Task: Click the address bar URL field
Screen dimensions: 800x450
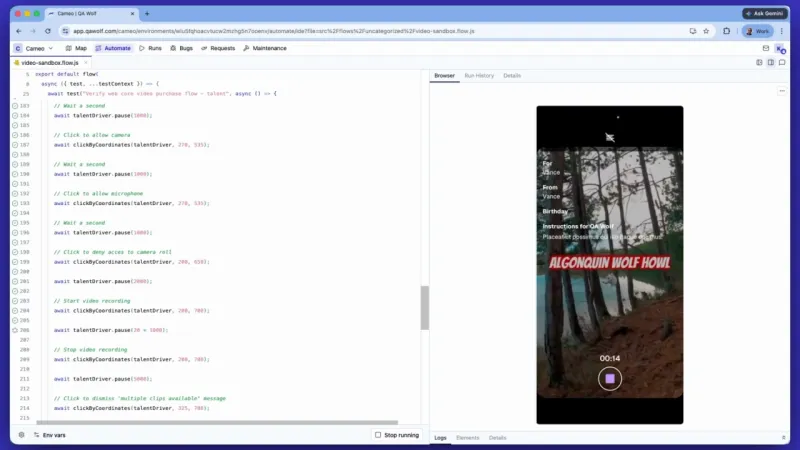Action: click(273, 31)
